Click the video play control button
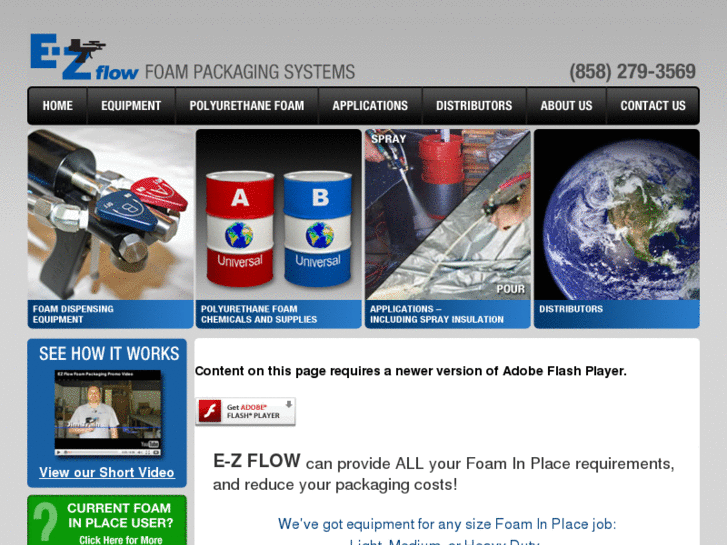Image resolution: width=727 pixels, height=545 pixels. (58, 452)
